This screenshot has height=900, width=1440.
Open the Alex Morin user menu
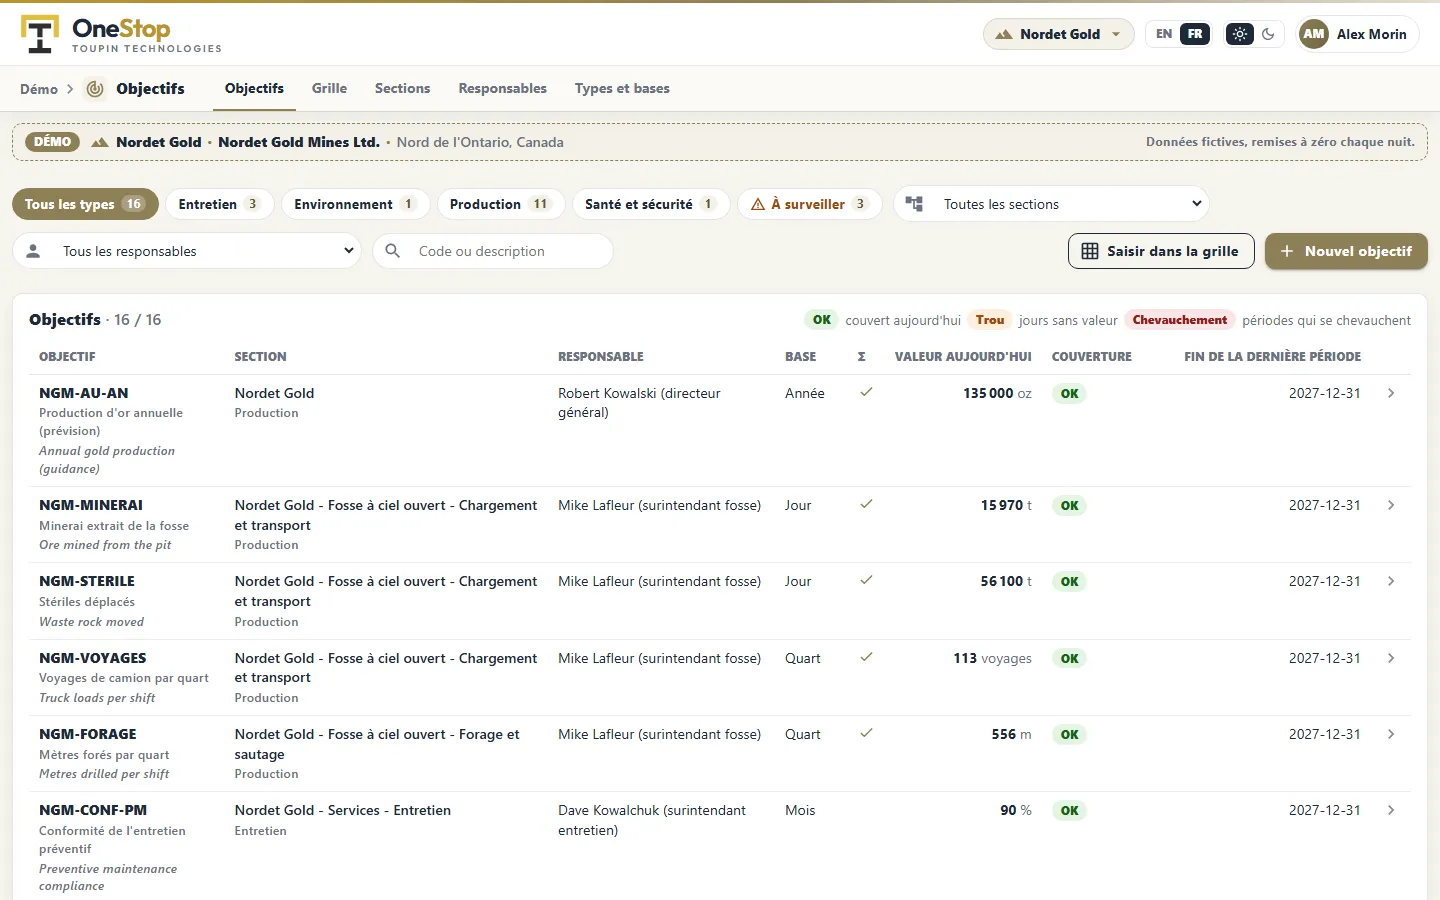coord(1357,34)
